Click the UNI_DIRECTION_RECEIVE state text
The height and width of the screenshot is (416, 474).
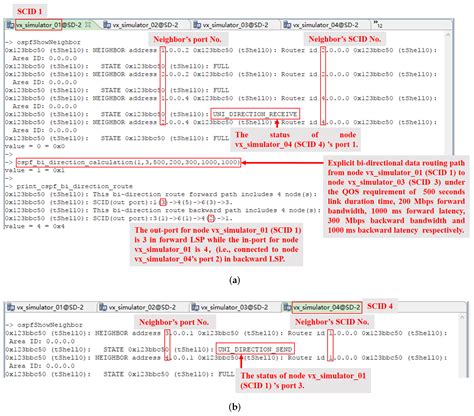[255, 114]
